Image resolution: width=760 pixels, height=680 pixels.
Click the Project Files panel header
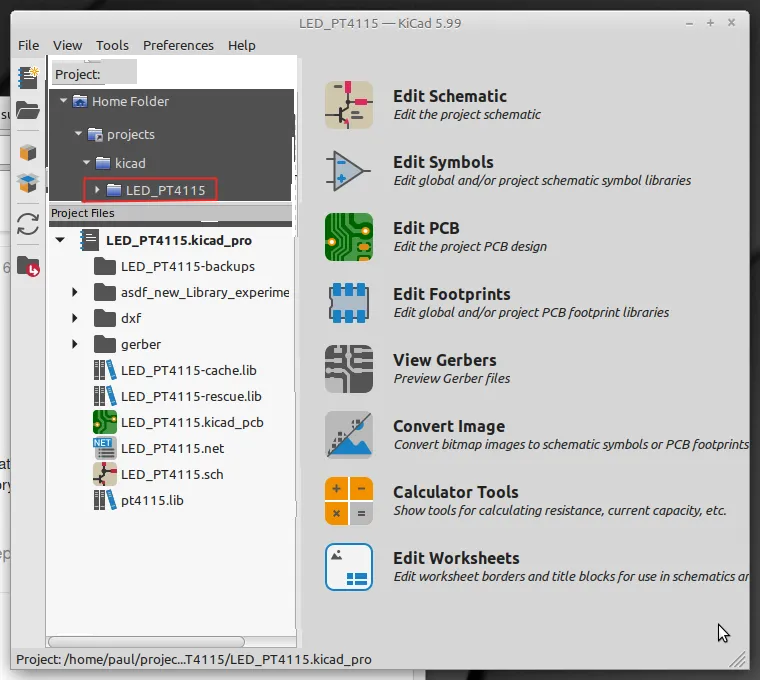click(x=171, y=213)
